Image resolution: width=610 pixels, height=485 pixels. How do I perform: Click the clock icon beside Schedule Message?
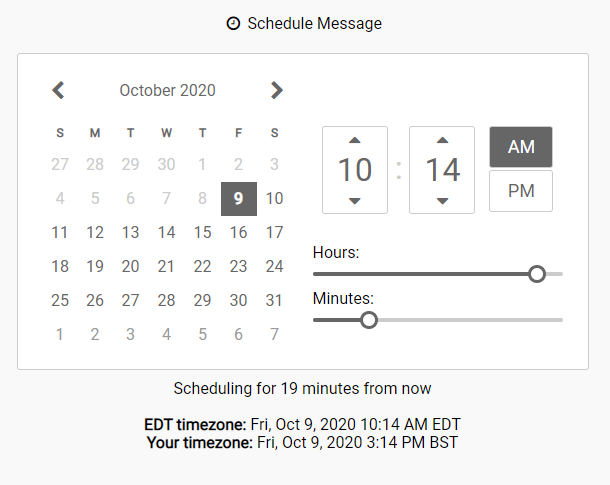[233, 23]
